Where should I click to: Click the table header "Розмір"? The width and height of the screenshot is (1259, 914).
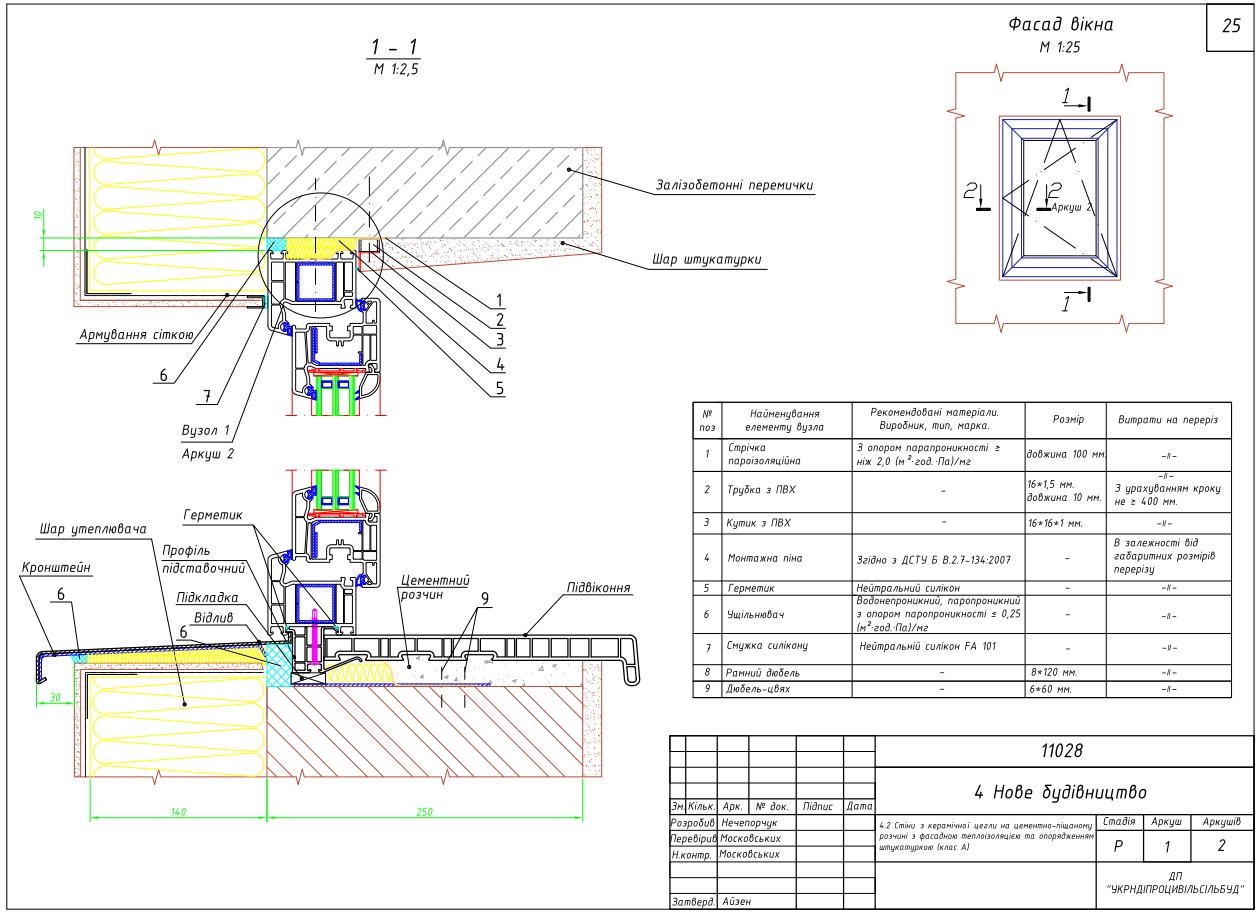(1066, 419)
